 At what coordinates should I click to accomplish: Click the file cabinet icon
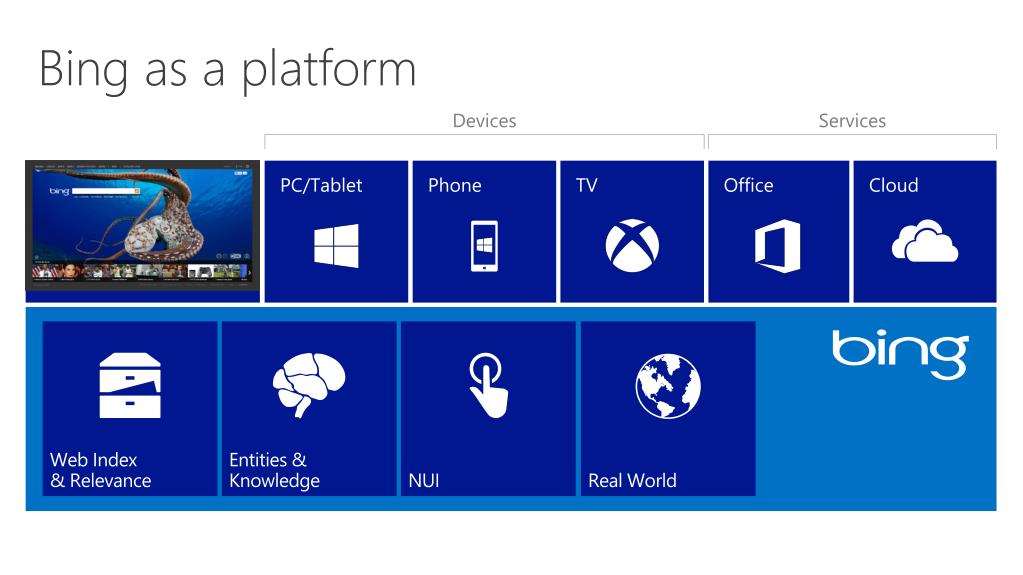[130, 385]
